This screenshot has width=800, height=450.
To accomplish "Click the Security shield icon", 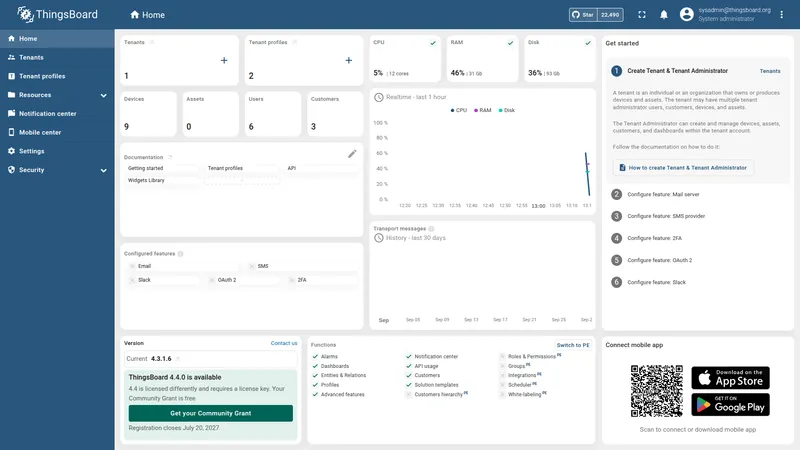I will click(x=11, y=170).
